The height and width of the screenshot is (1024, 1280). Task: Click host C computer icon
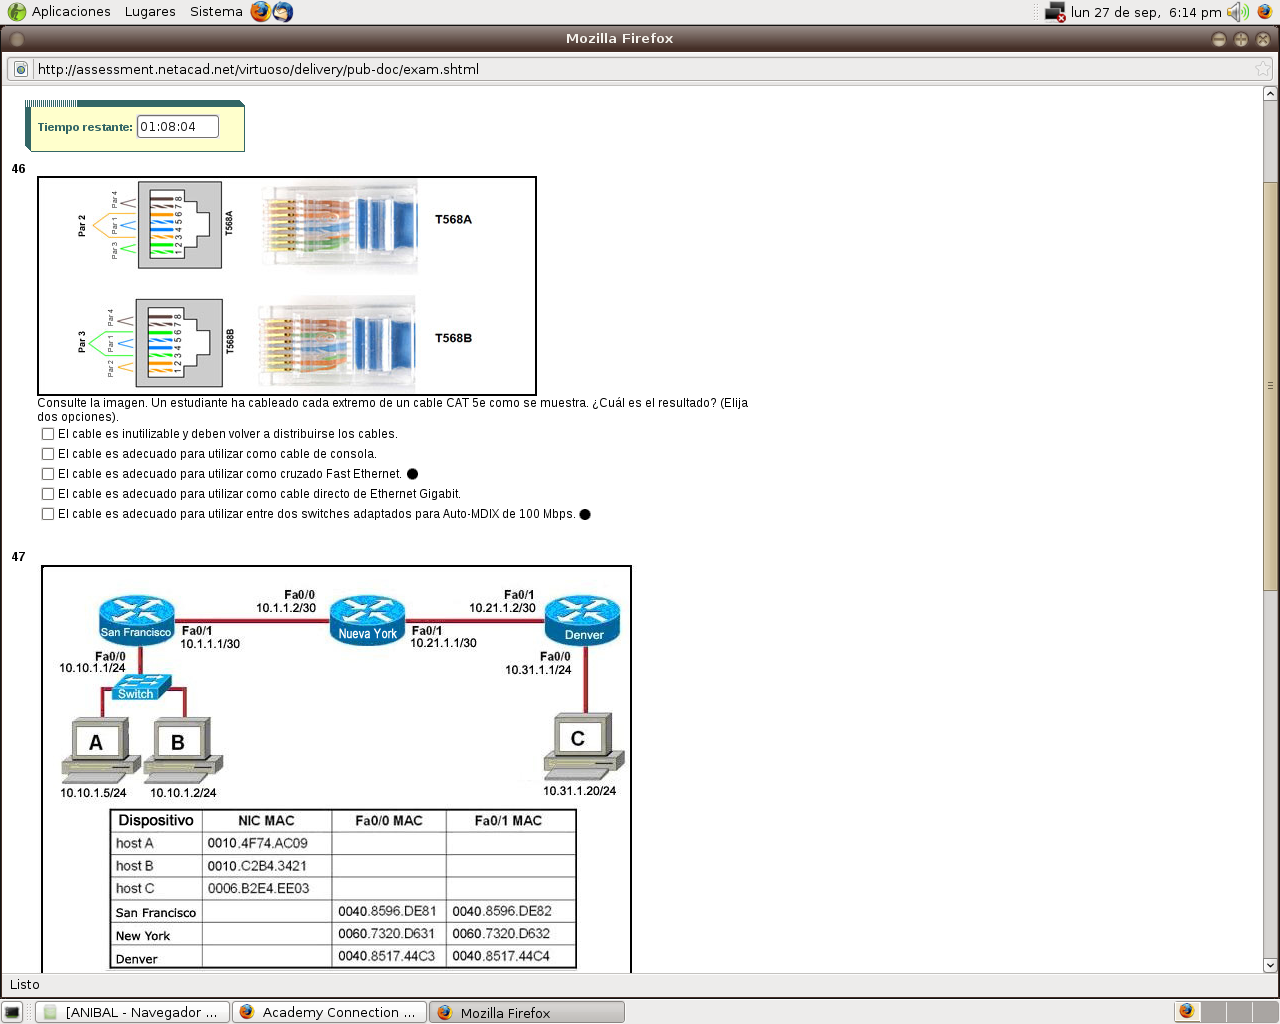coord(583,746)
